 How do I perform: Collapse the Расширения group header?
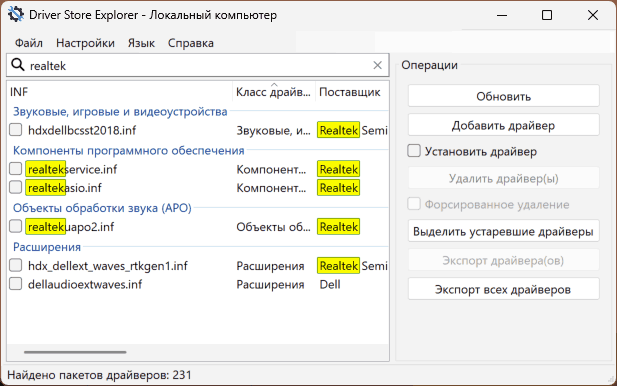pos(47,247)
